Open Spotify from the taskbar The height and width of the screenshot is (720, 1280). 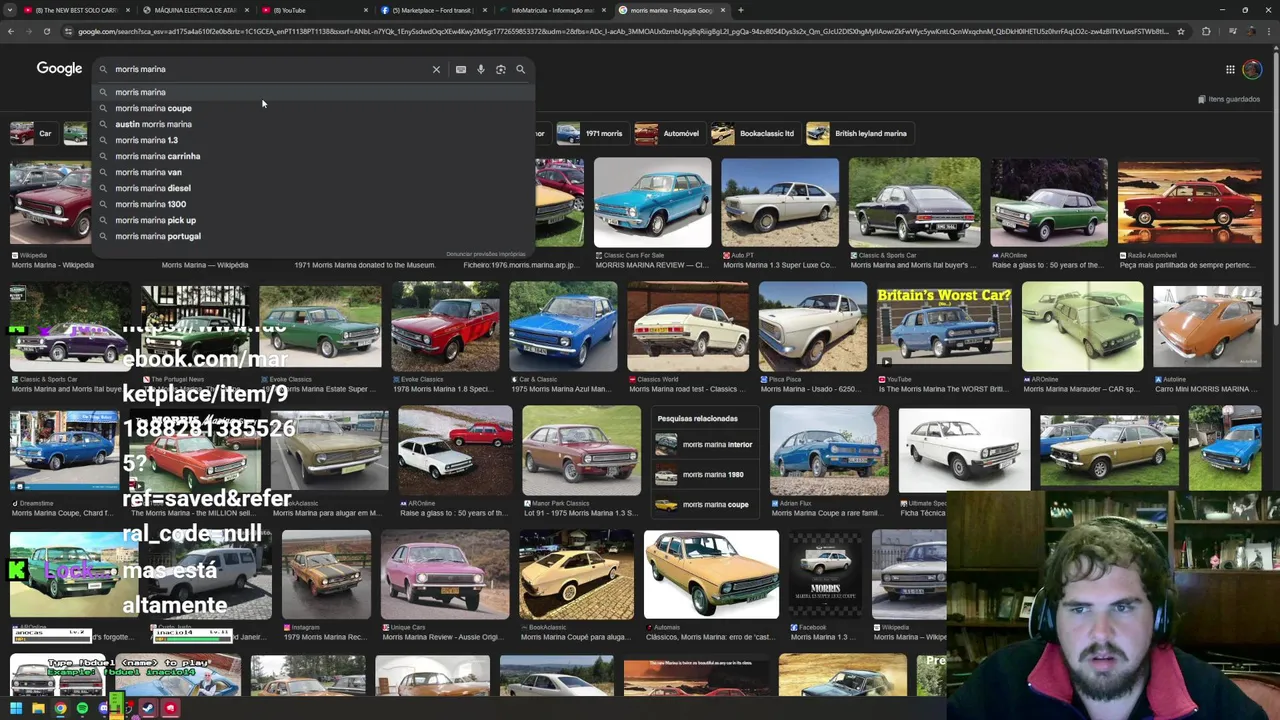(82, 708)
